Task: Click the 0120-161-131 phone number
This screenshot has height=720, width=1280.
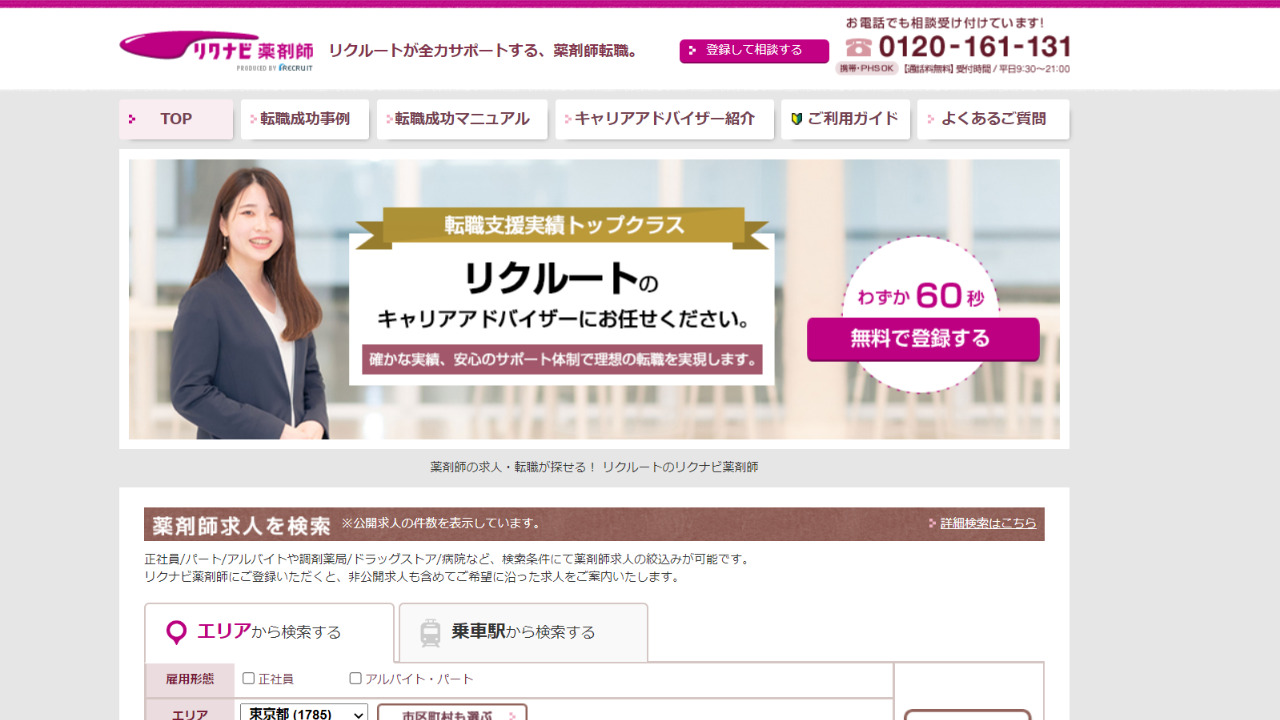Action: 975,47
